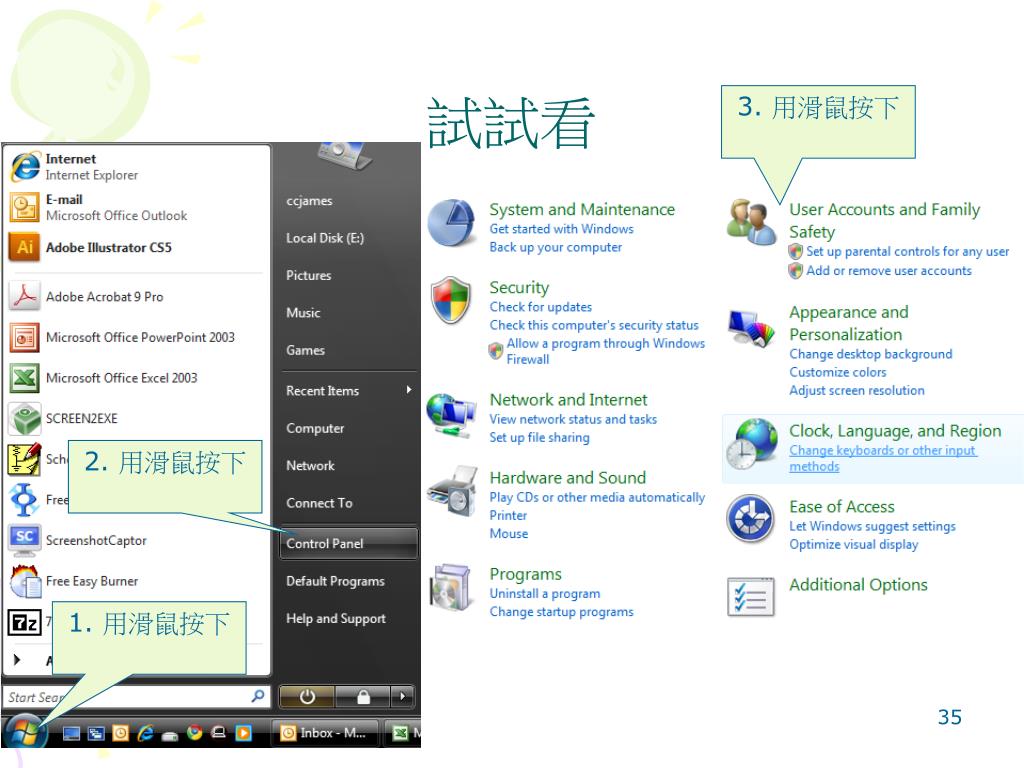
Task: Click the System and Maintenance icon
Action: click(x=451, y=223)
